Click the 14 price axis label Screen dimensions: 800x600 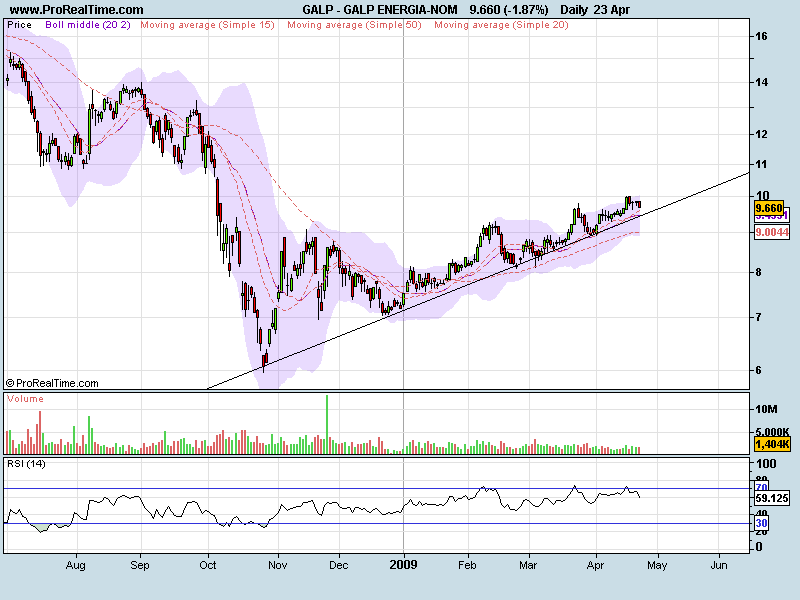coord(761,82)
